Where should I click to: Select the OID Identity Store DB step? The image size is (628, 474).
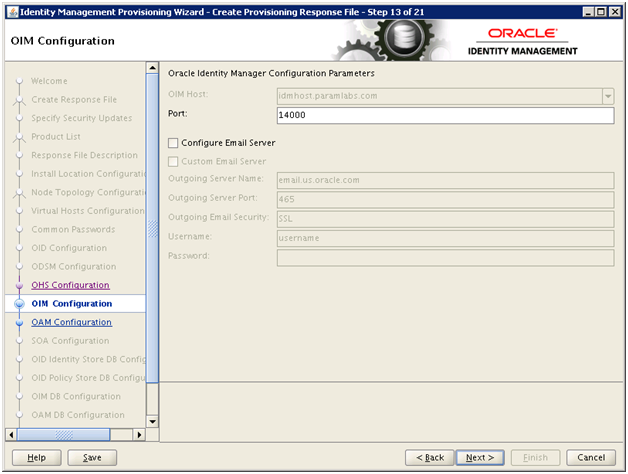pos(89,359)
